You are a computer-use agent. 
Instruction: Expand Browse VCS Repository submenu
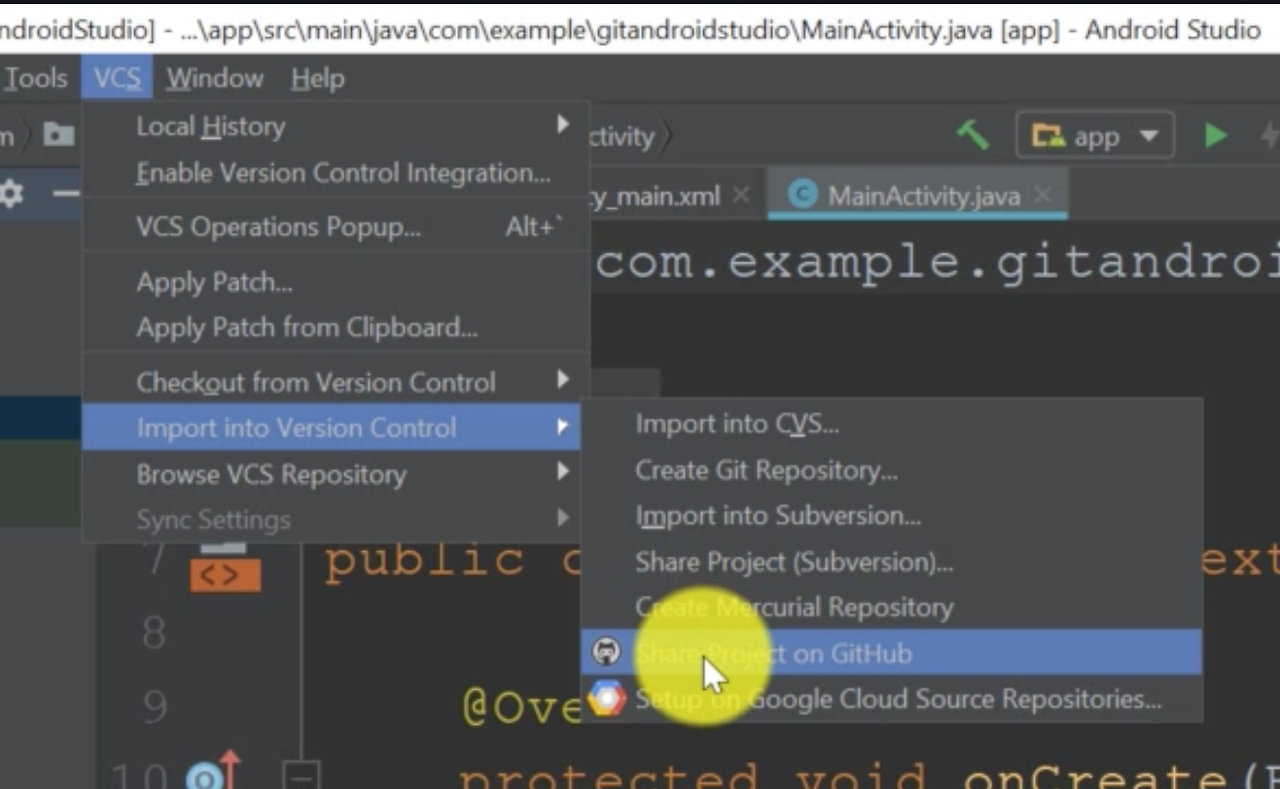point(331,474)
